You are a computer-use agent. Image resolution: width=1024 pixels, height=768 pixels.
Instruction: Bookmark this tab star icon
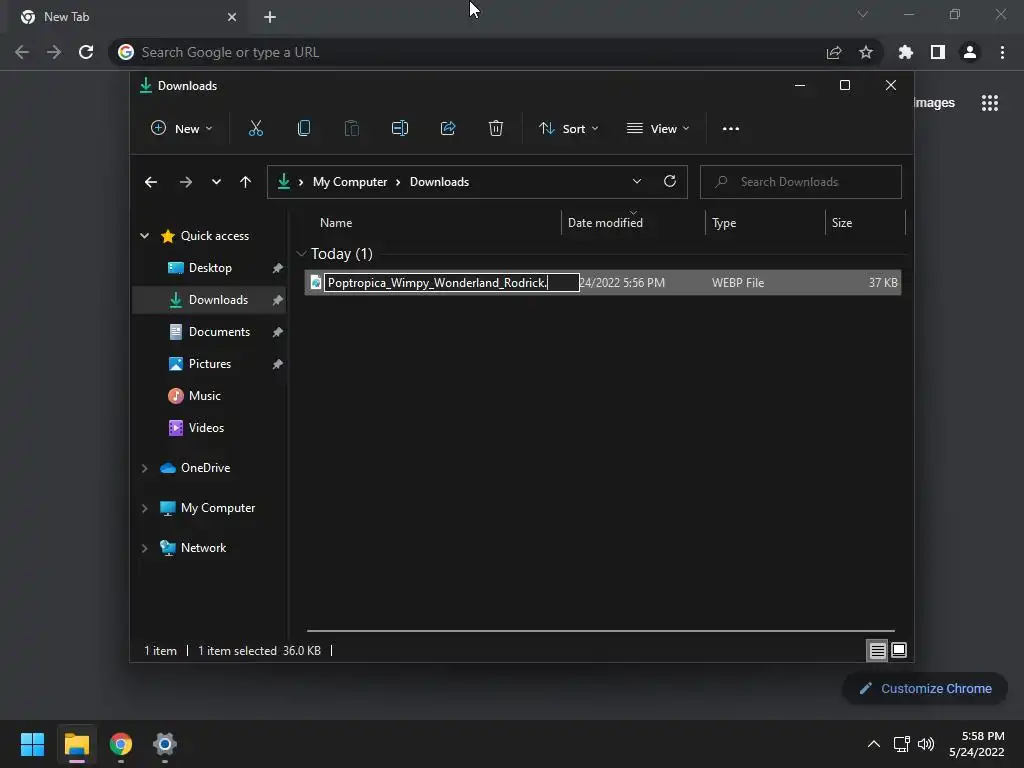tap(866, 52)
